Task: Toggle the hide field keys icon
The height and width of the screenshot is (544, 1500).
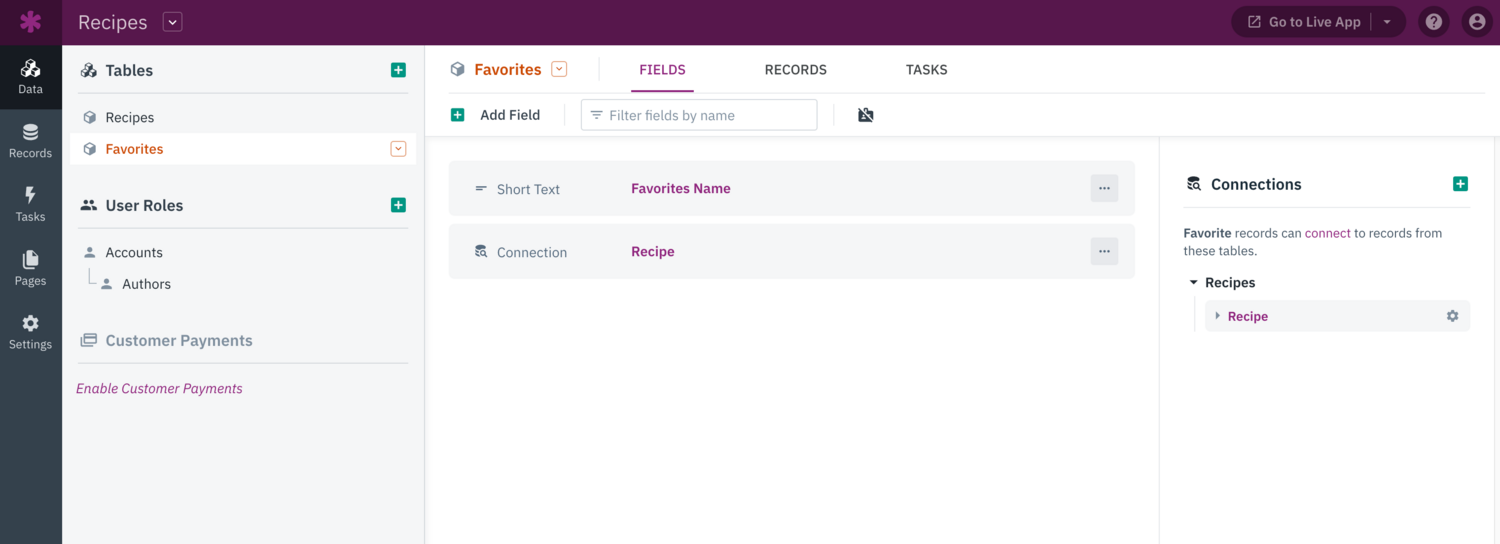Action: pos(866,115)
